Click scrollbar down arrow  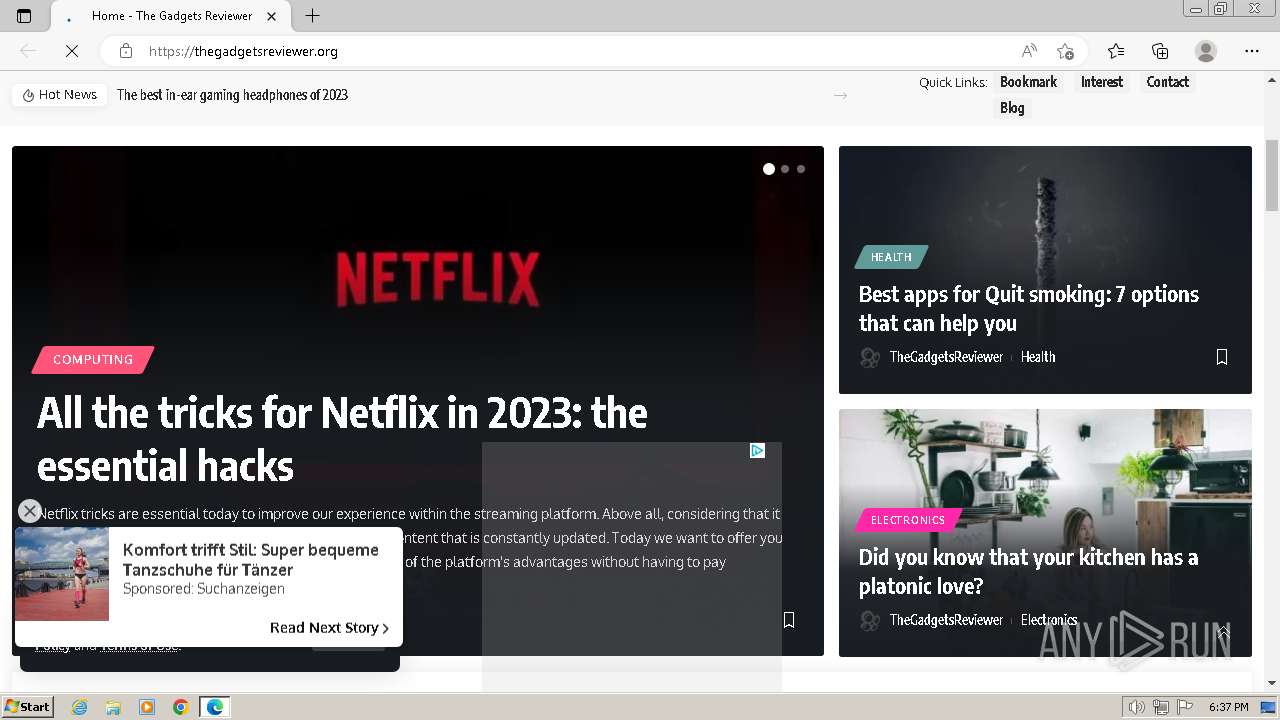click(x=1272, y=683)
